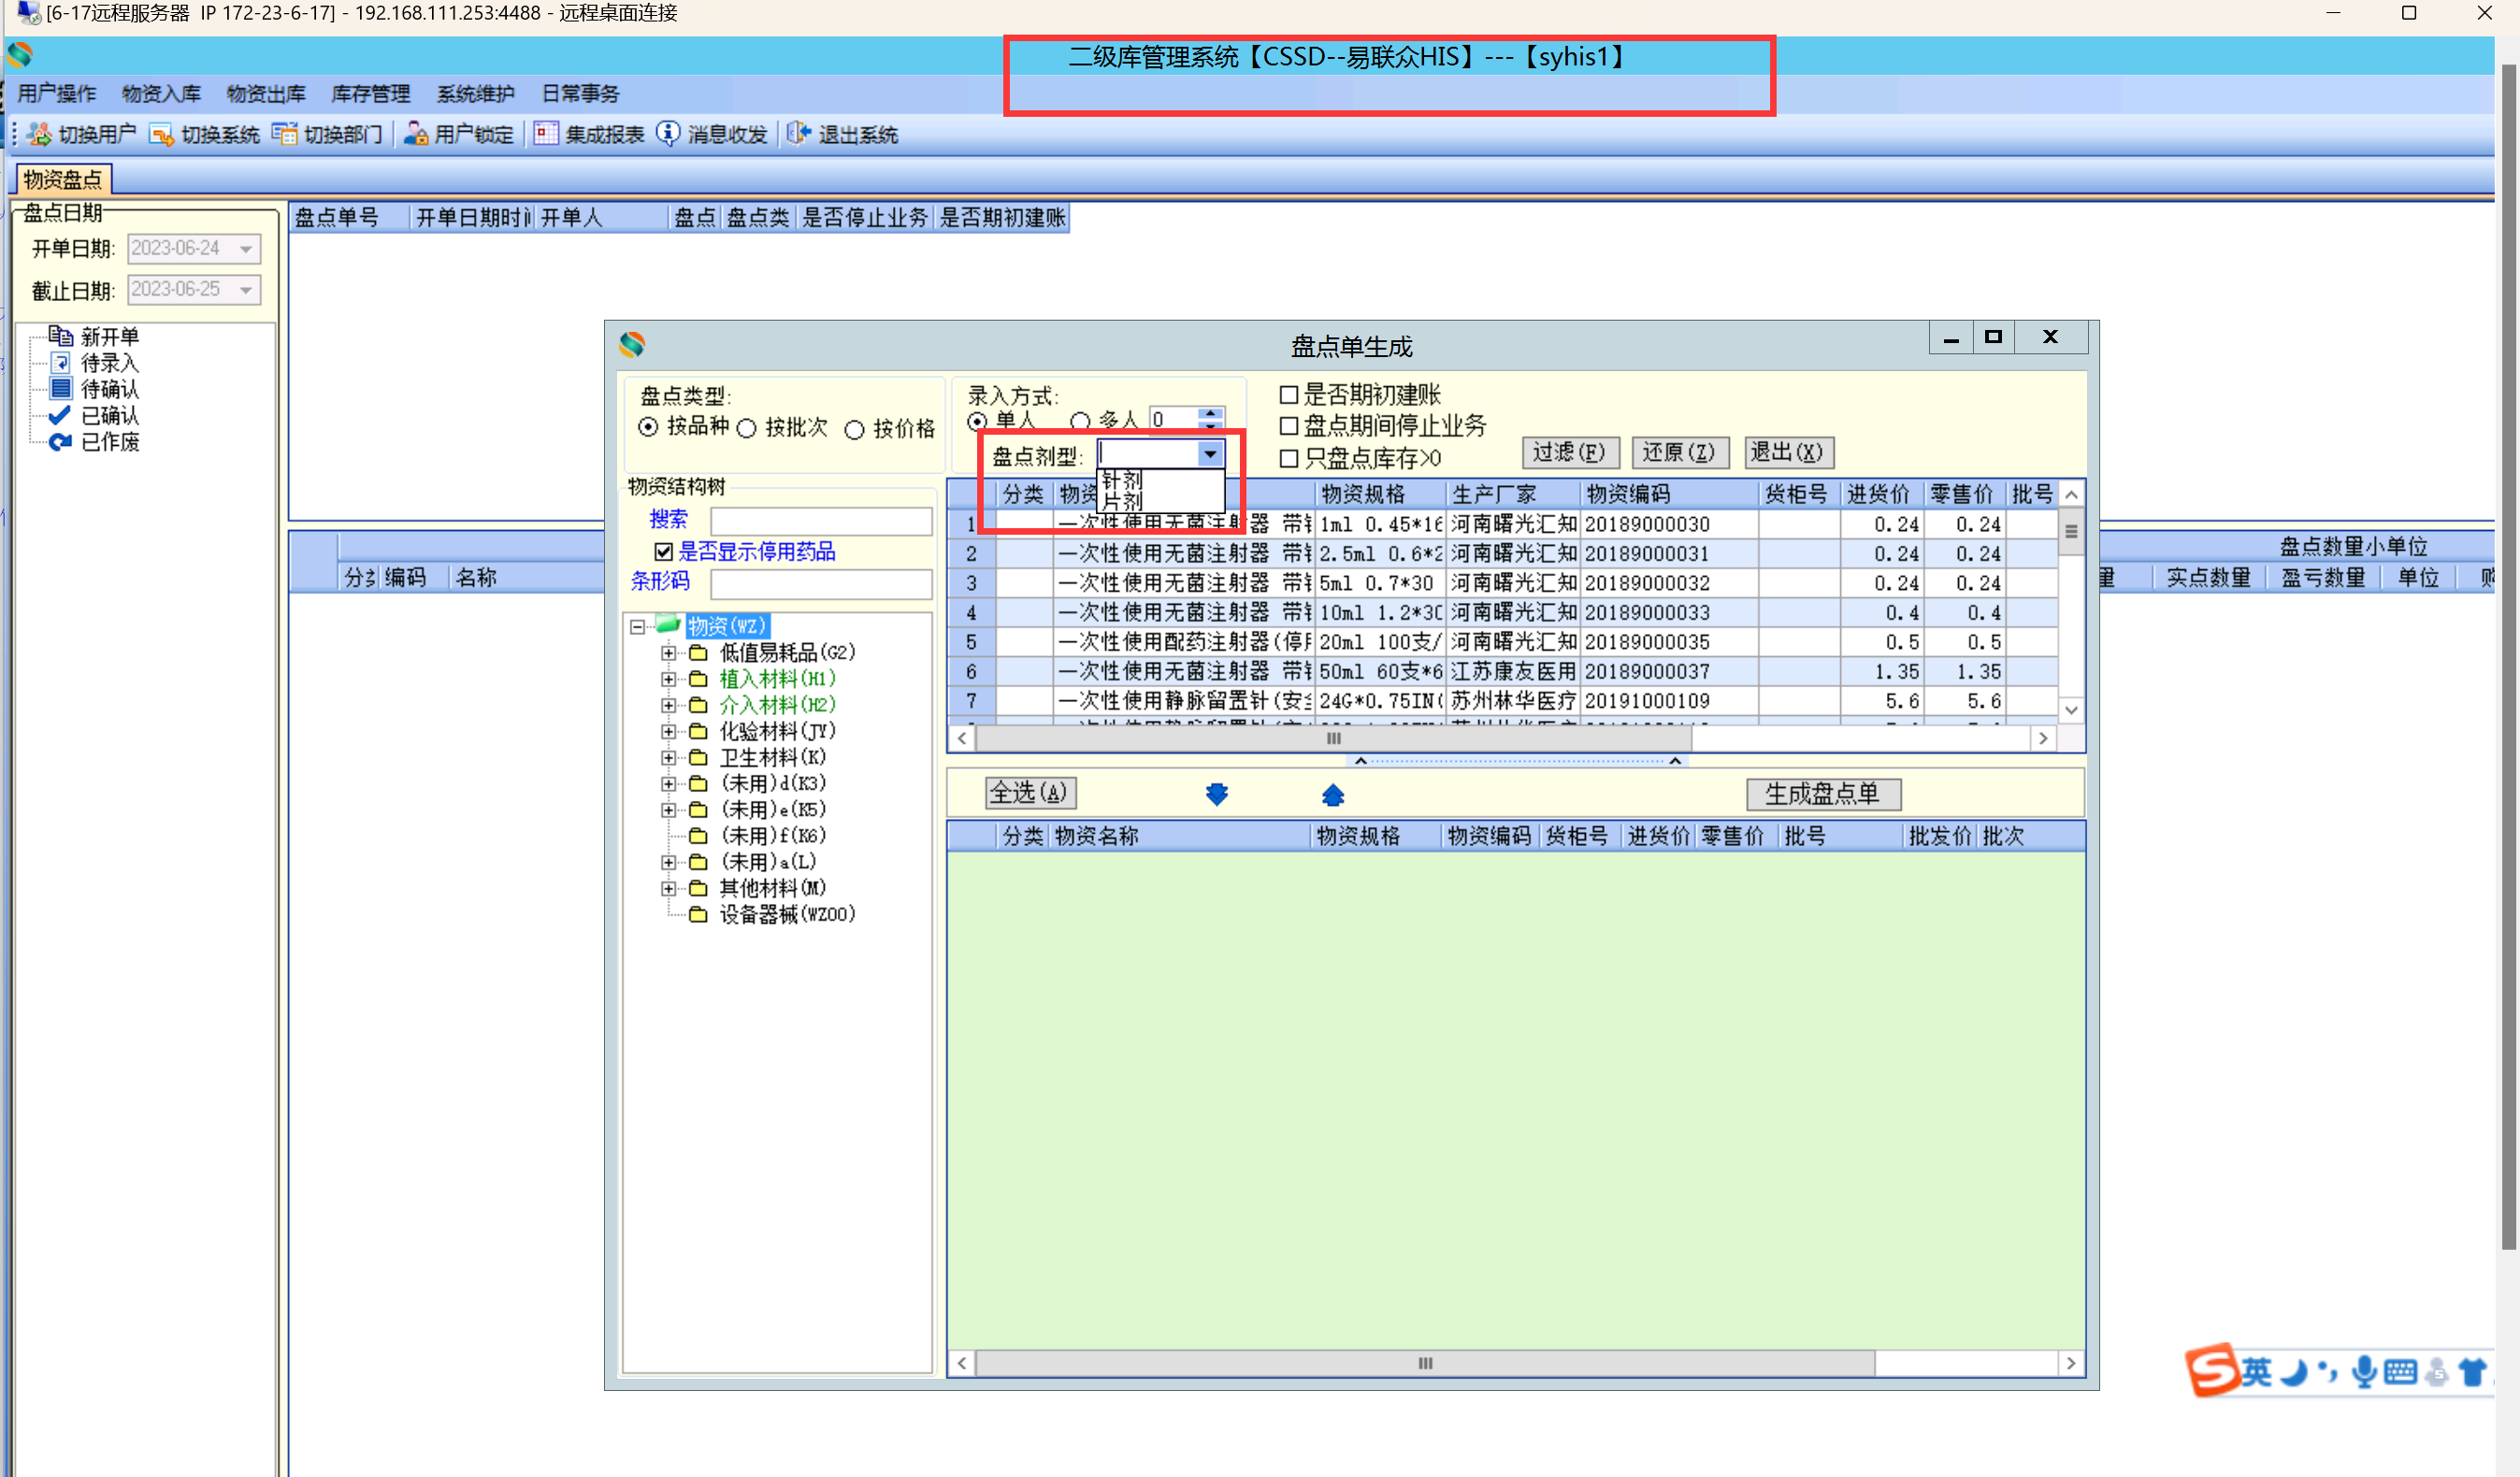Image resolution: width=2520 pixels, height=1477 pixels.
Task: Open the 开单日期 date dropdown
Action: click(246, 249)
